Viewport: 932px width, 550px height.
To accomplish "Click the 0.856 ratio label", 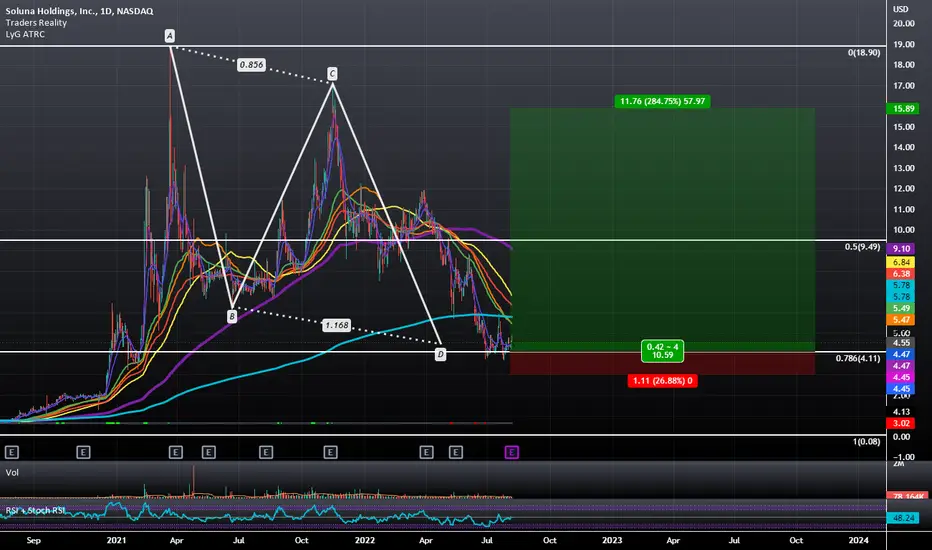I will 251,65.
